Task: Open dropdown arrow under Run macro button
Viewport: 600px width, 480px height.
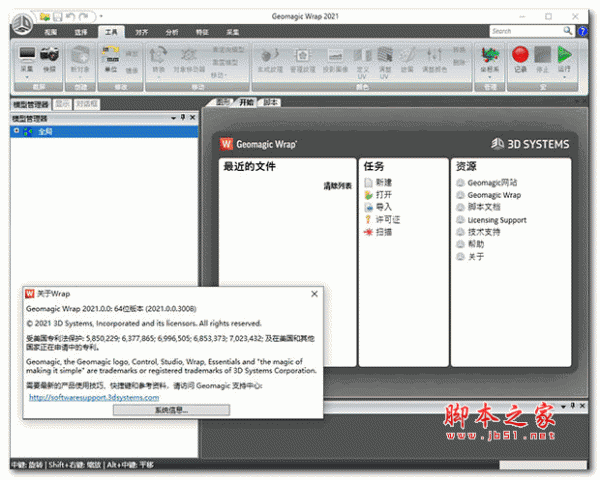Action: (x=564, y=77)
